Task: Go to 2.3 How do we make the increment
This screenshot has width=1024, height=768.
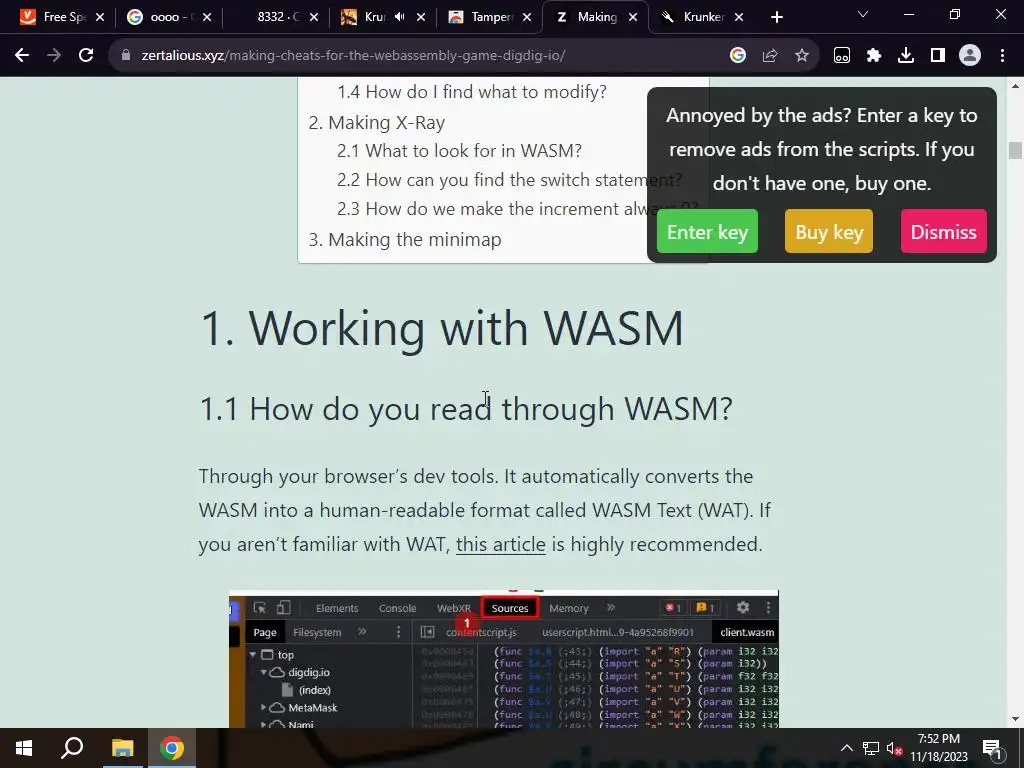Action: click(517, 209)
